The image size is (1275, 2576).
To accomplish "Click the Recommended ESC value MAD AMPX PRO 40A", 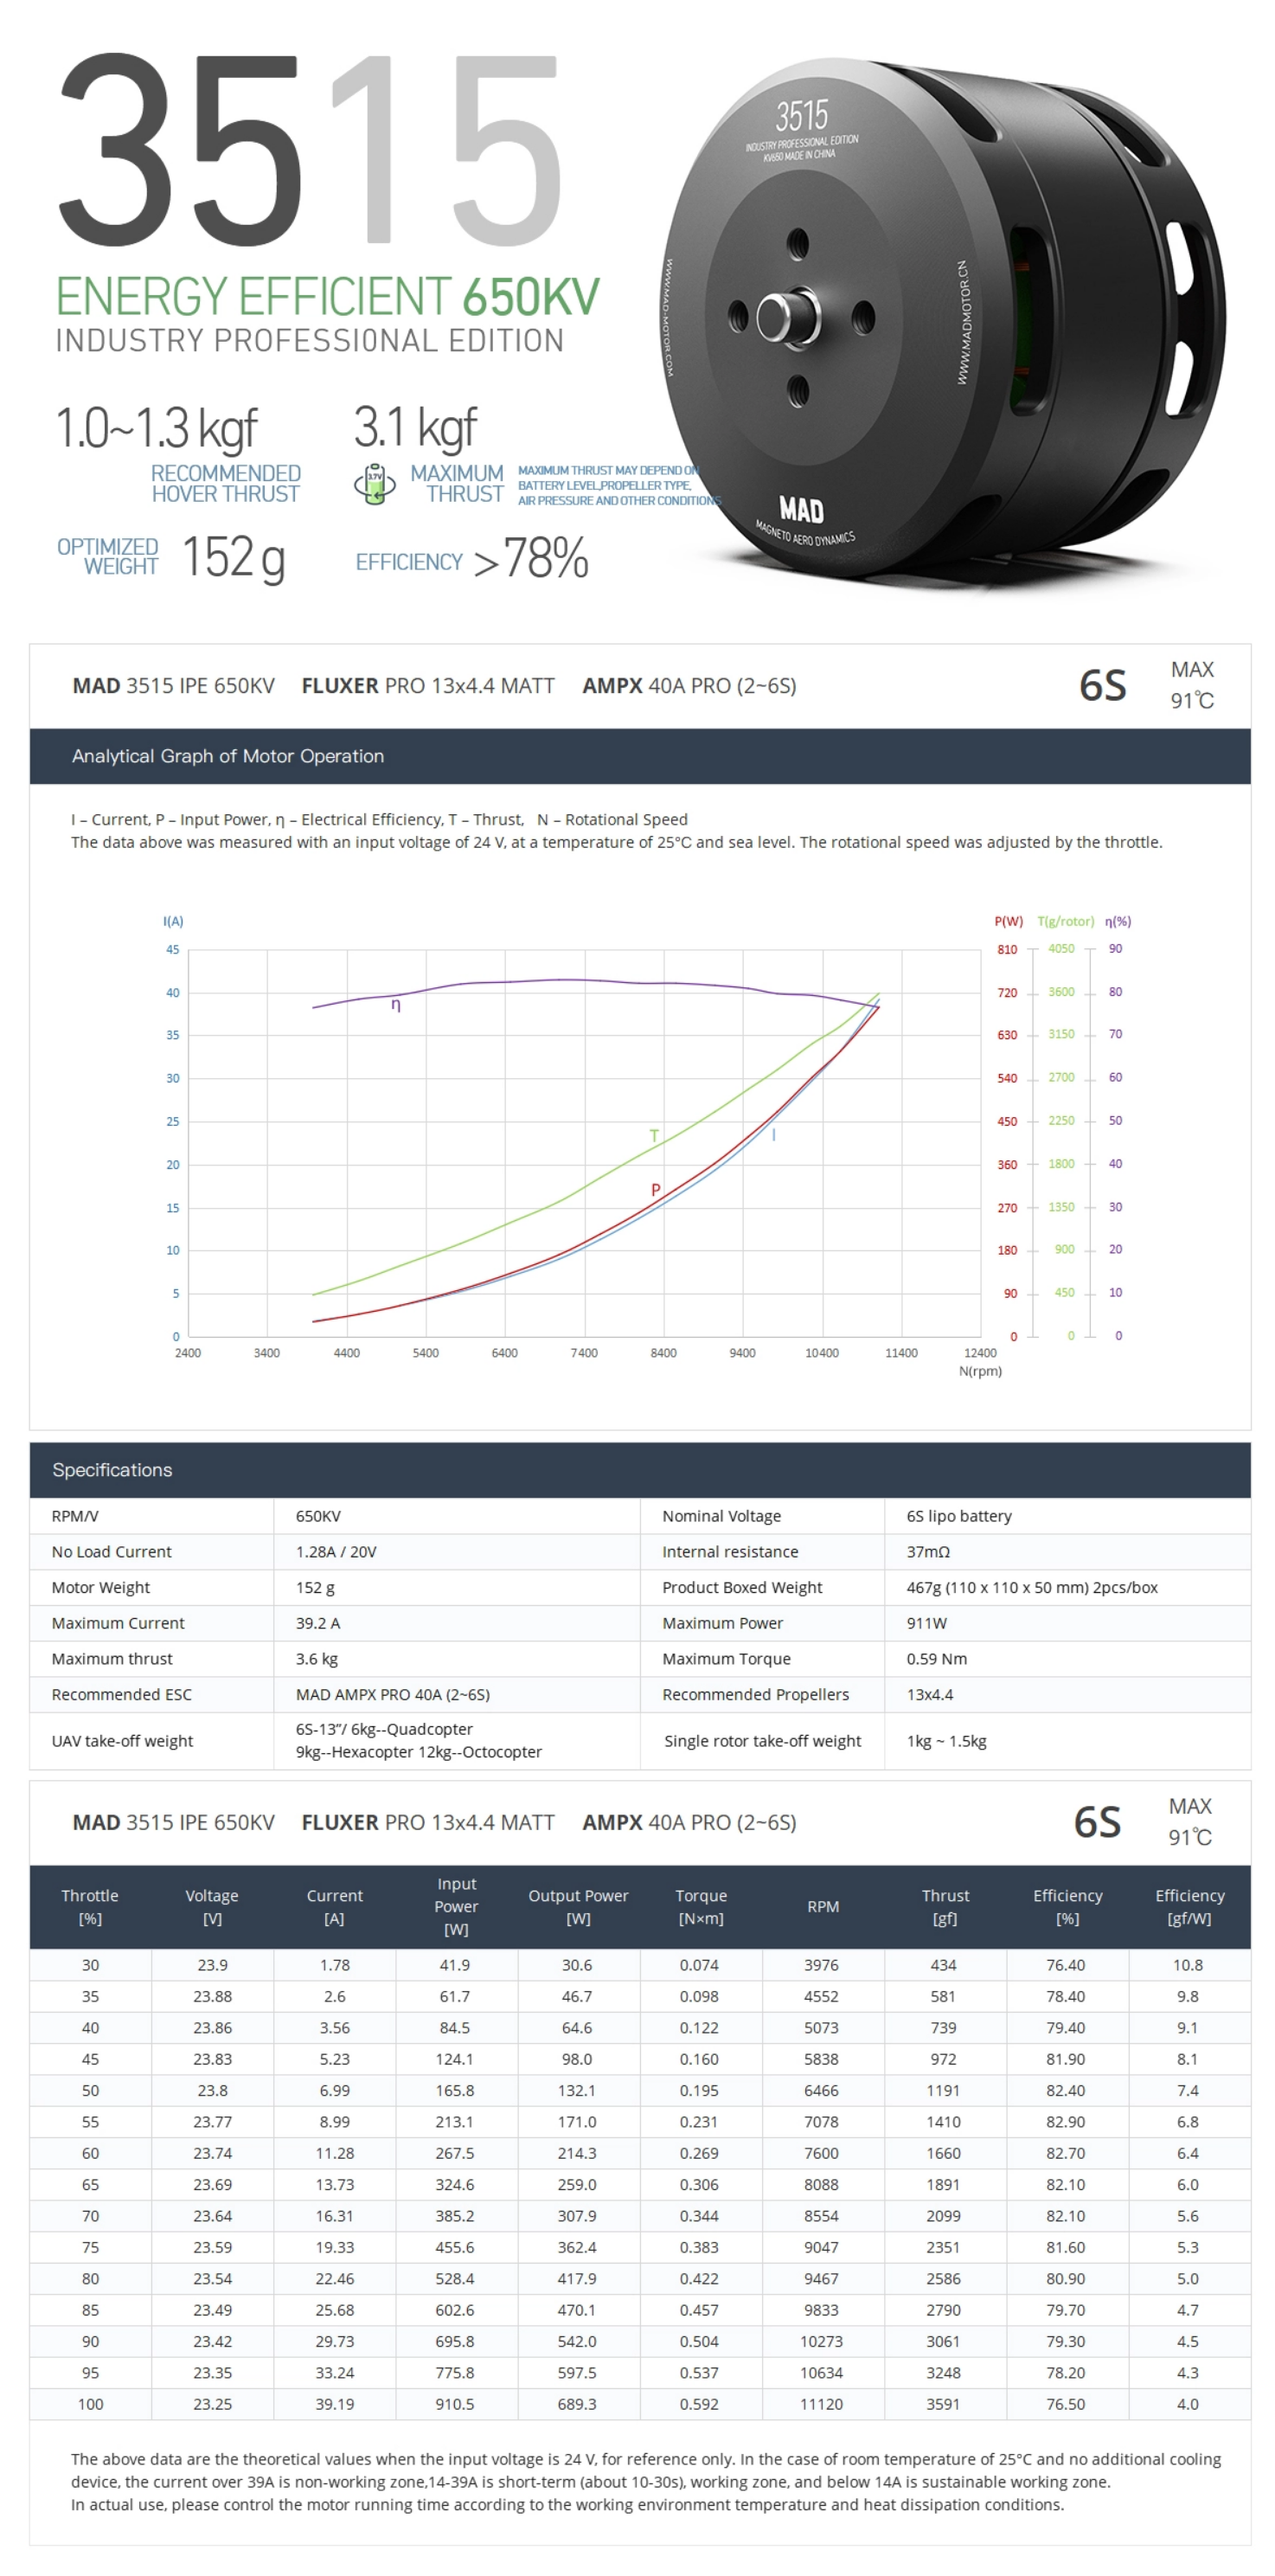I will pos(392,1695).
